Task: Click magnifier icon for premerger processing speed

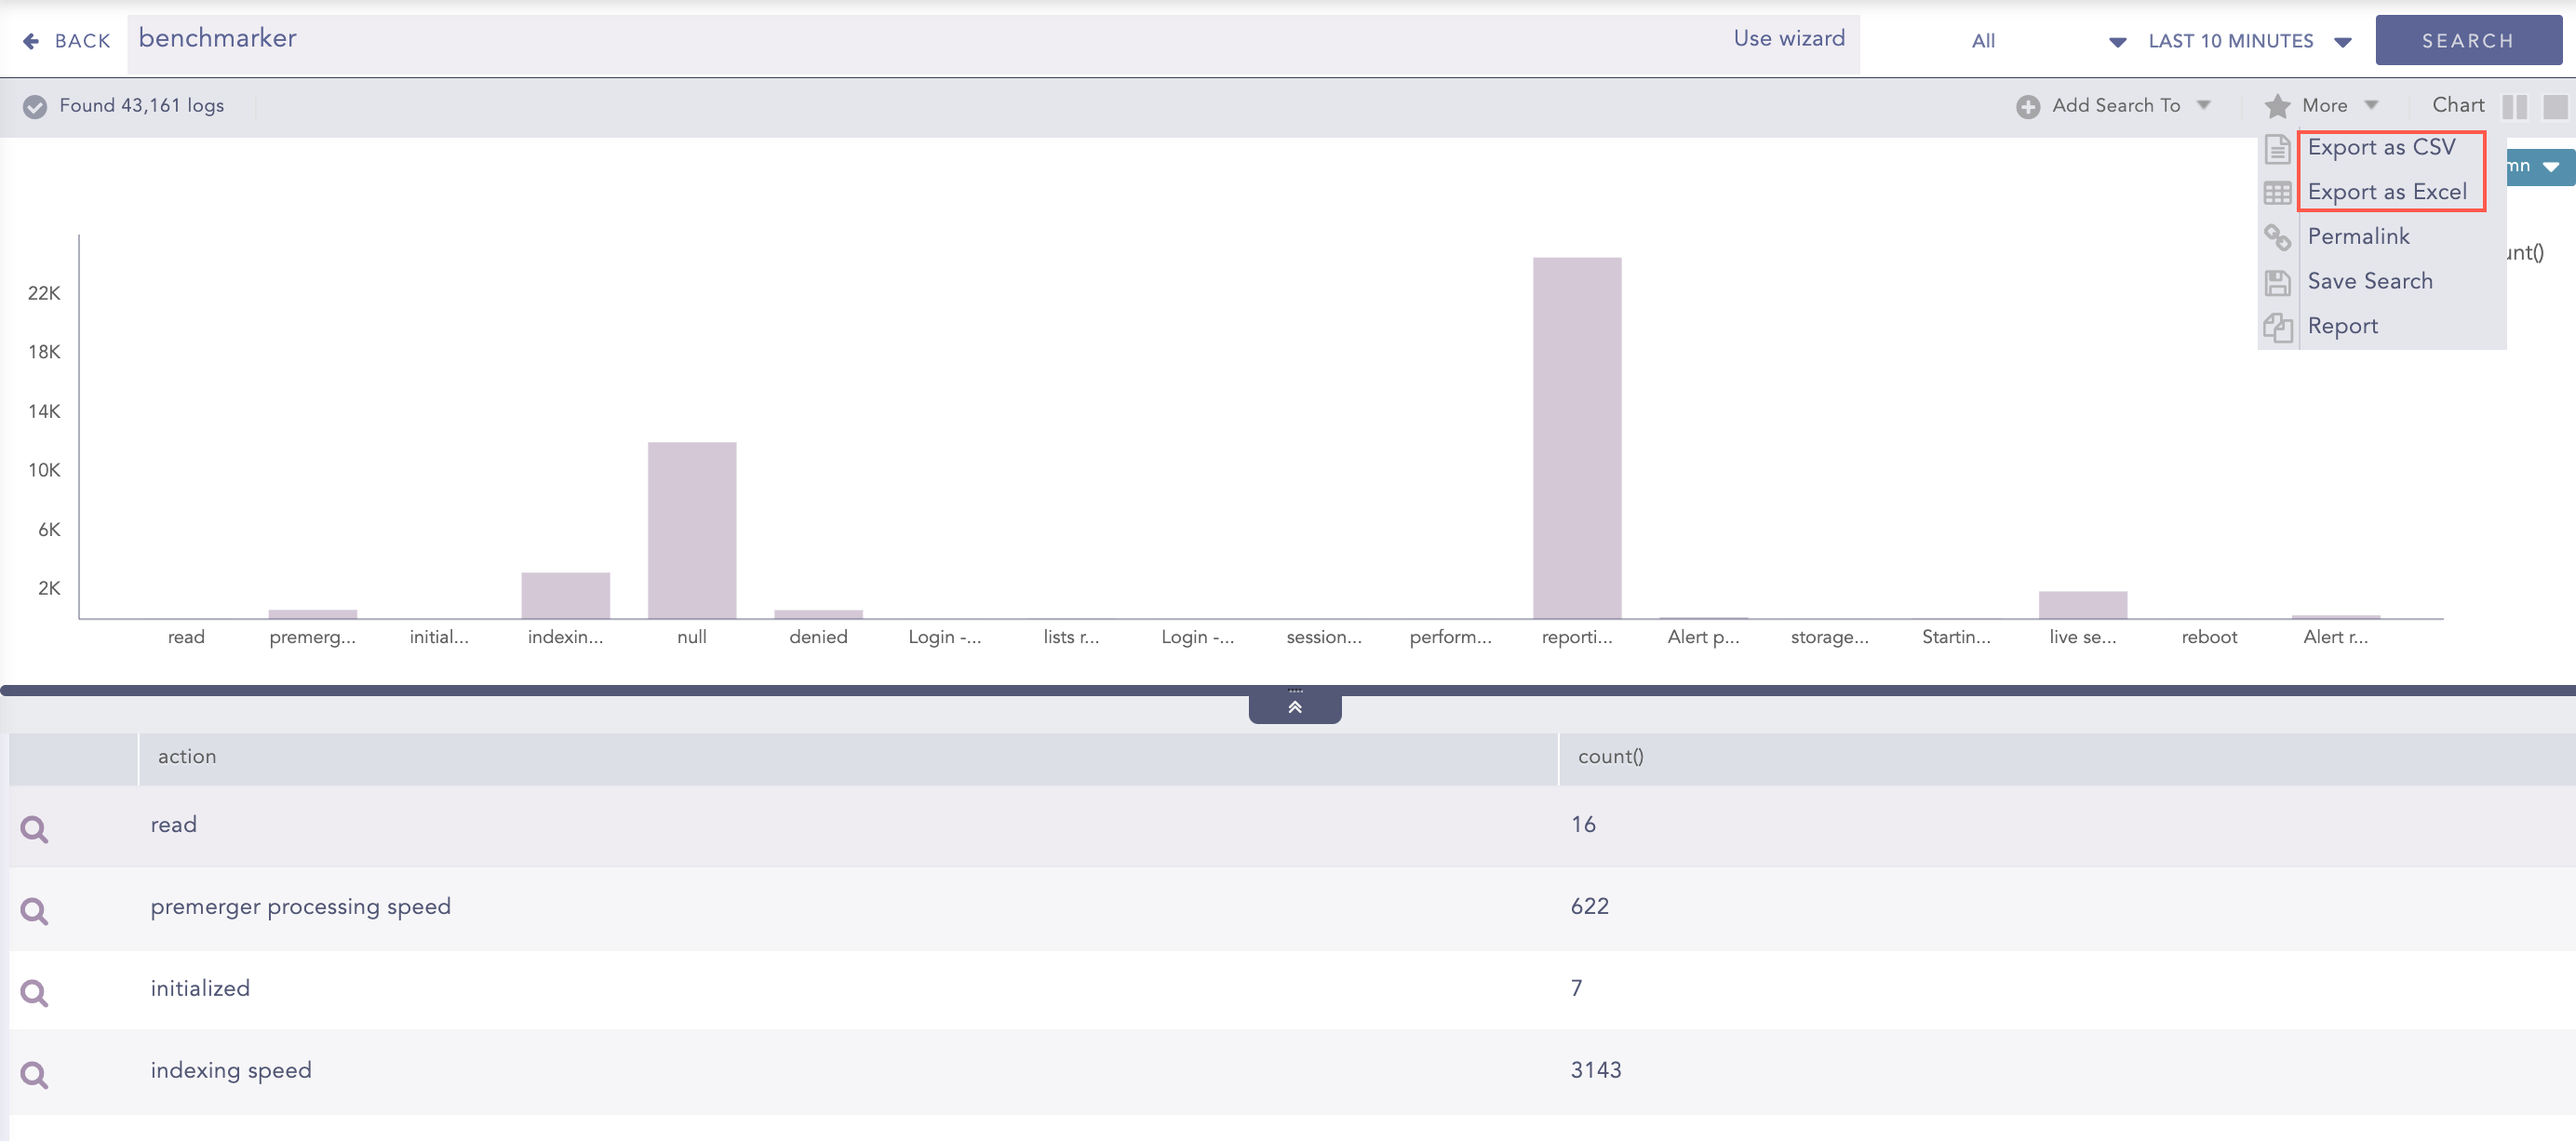Action: [x=34, y=910]
